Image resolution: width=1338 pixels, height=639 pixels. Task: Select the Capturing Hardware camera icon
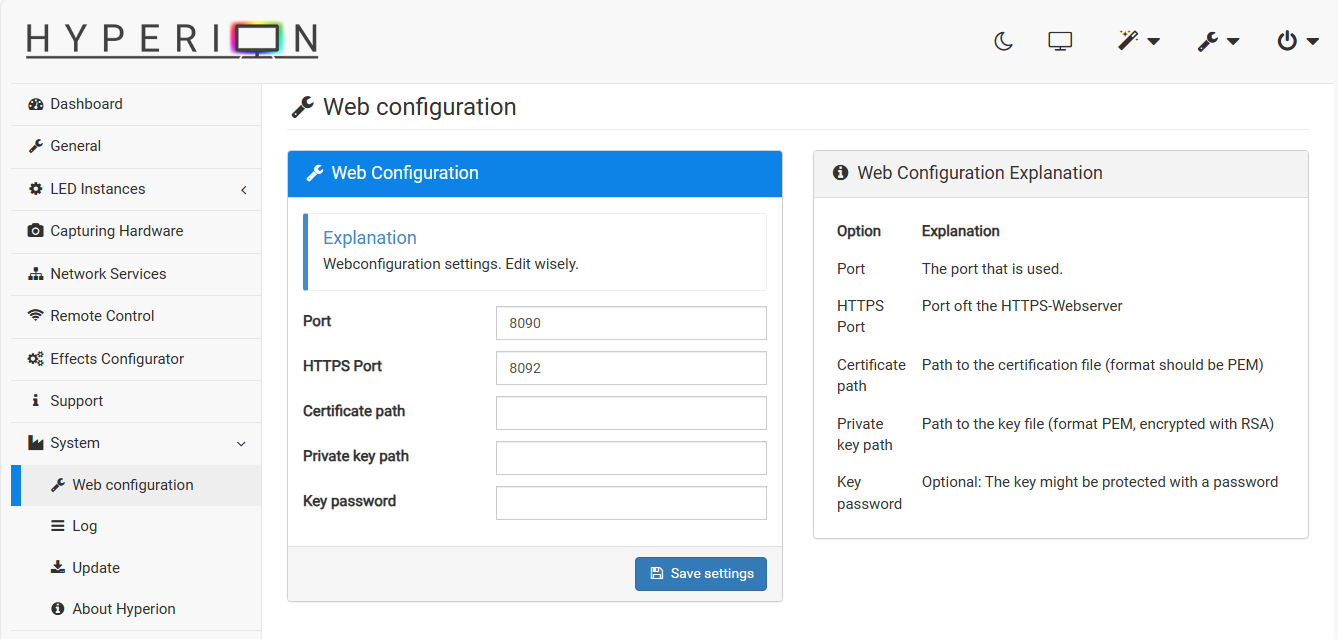[x=35, y=231]
